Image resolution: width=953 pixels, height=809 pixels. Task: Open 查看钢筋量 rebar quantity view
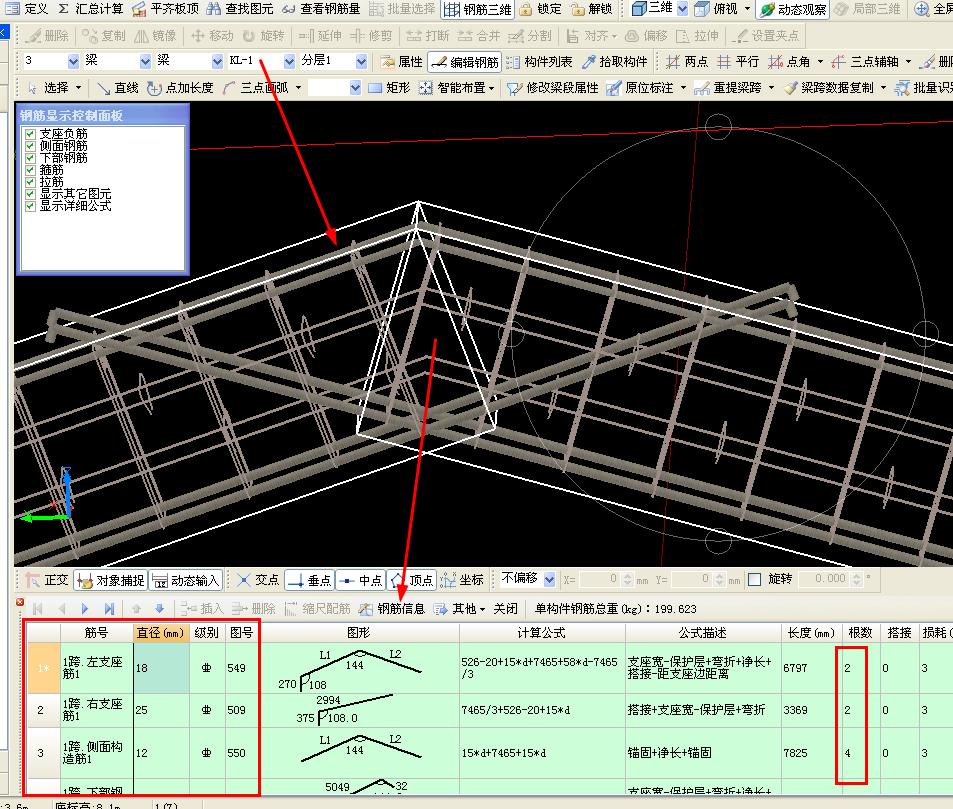[322, 9]
